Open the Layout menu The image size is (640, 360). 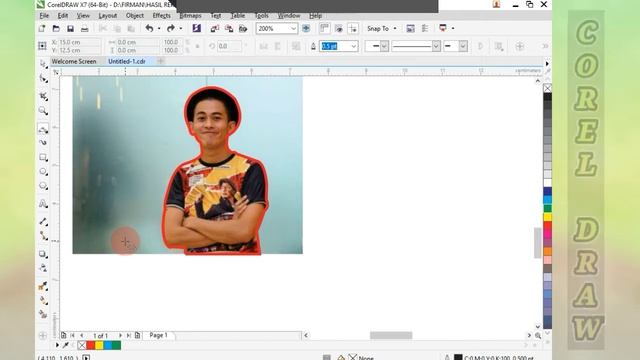[x=108, y=16]
